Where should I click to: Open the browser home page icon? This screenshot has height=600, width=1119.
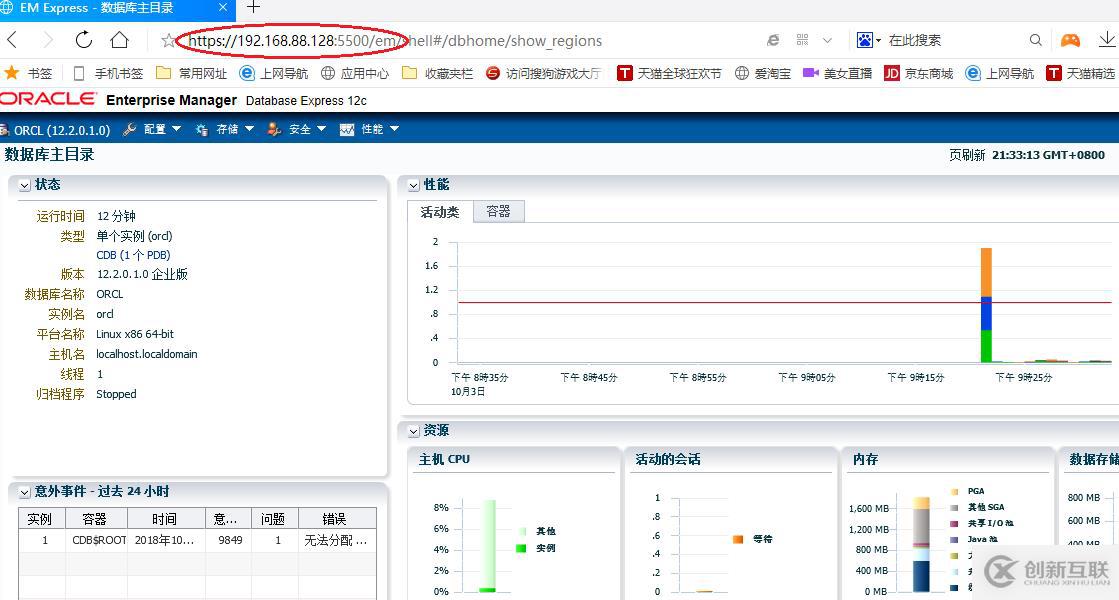119,40
